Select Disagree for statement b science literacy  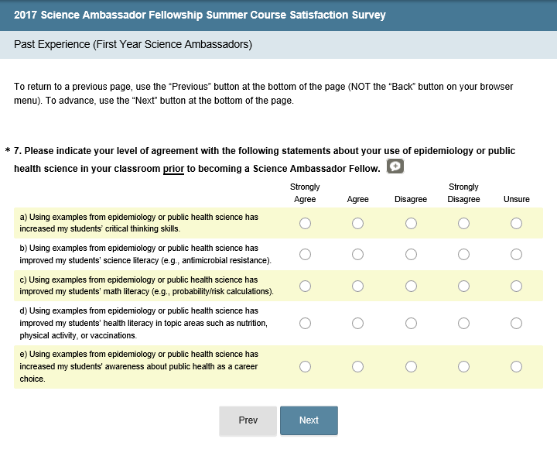tap(411, 254)
